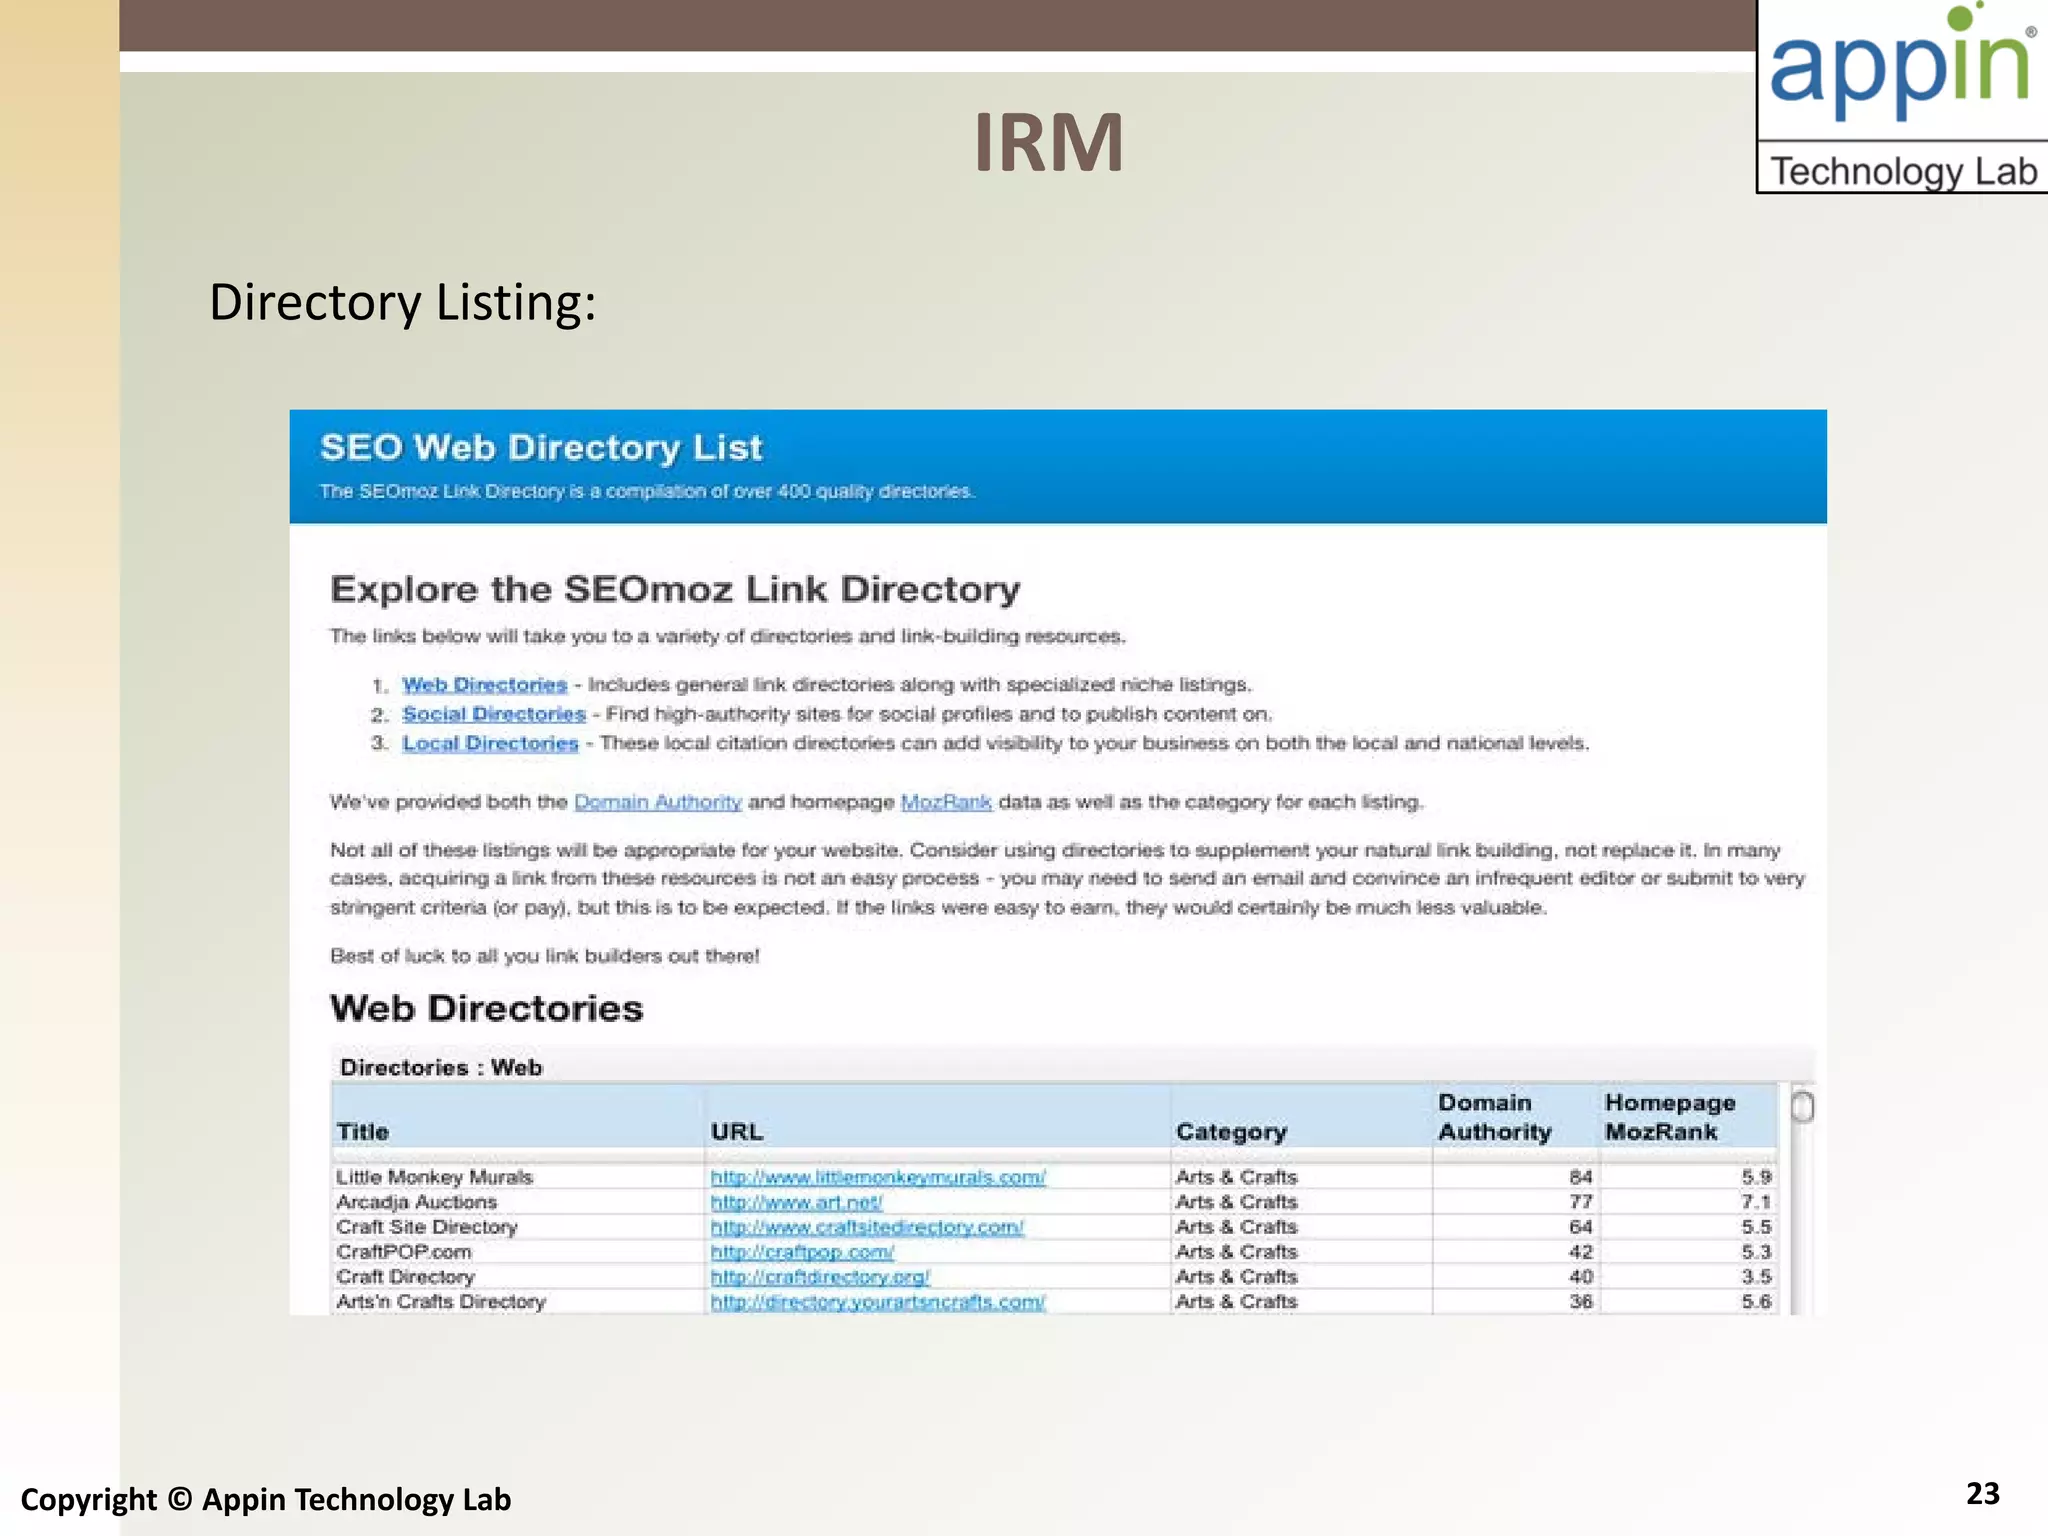Click MozRank value 7.1

click(x=1756, y=1202)
